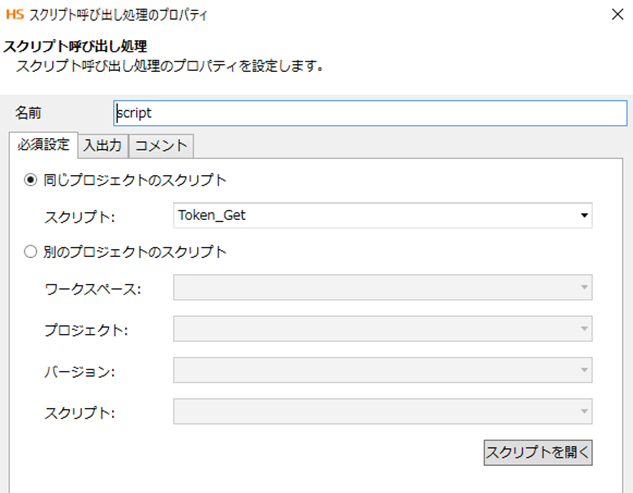Image resolution: width=633 pixels, height=493 pixels.
Task: Close the script call properties dialog
Action: pos(616,15)
